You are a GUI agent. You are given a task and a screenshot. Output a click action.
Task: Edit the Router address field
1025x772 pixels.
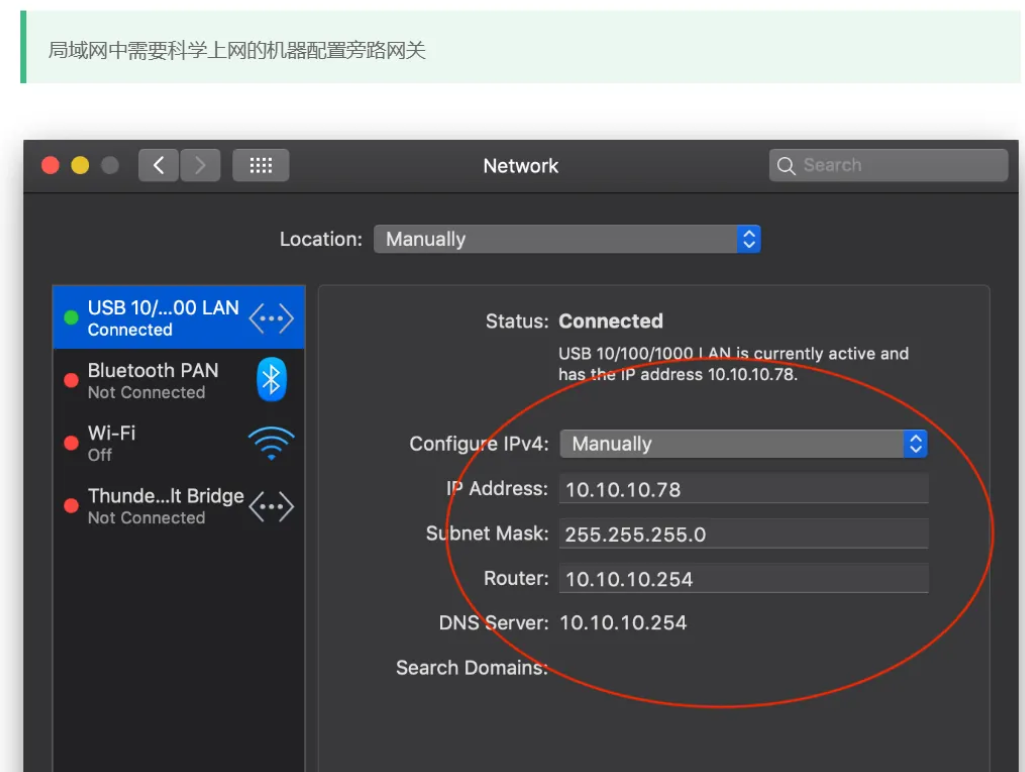click(743, 579)
